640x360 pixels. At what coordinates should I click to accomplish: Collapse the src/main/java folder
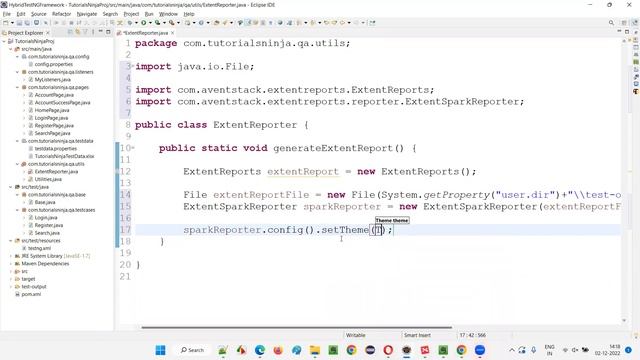click(x=11, y=49)
